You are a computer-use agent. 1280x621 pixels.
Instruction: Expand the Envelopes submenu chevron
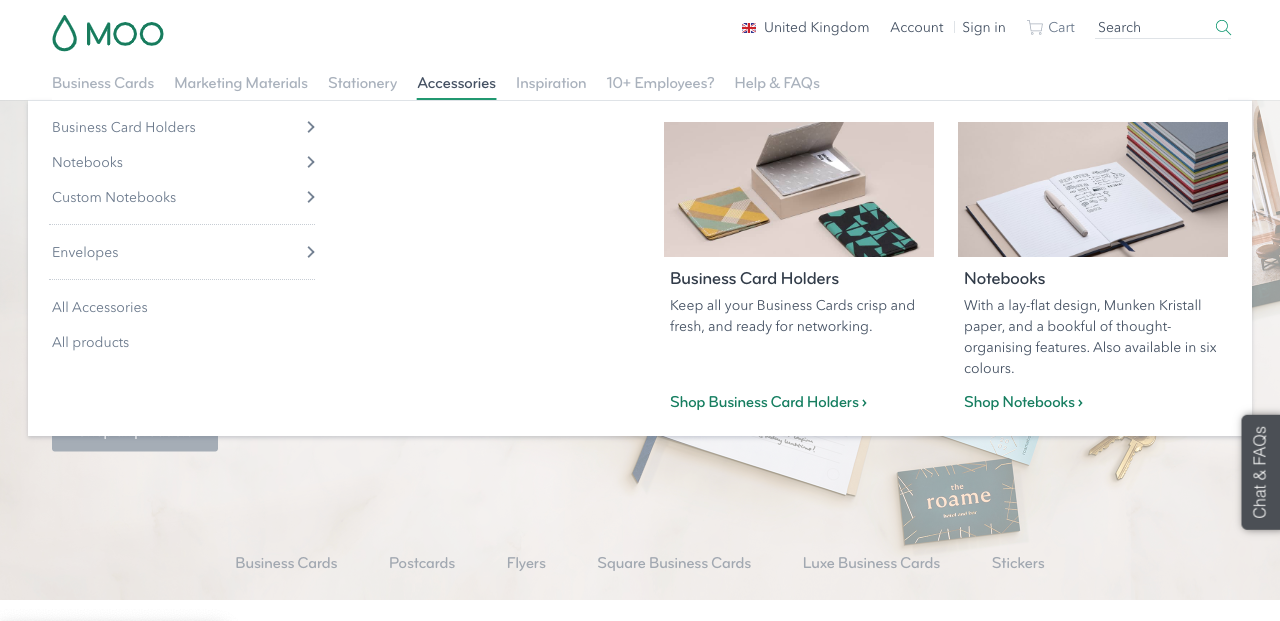pos(311,252)
